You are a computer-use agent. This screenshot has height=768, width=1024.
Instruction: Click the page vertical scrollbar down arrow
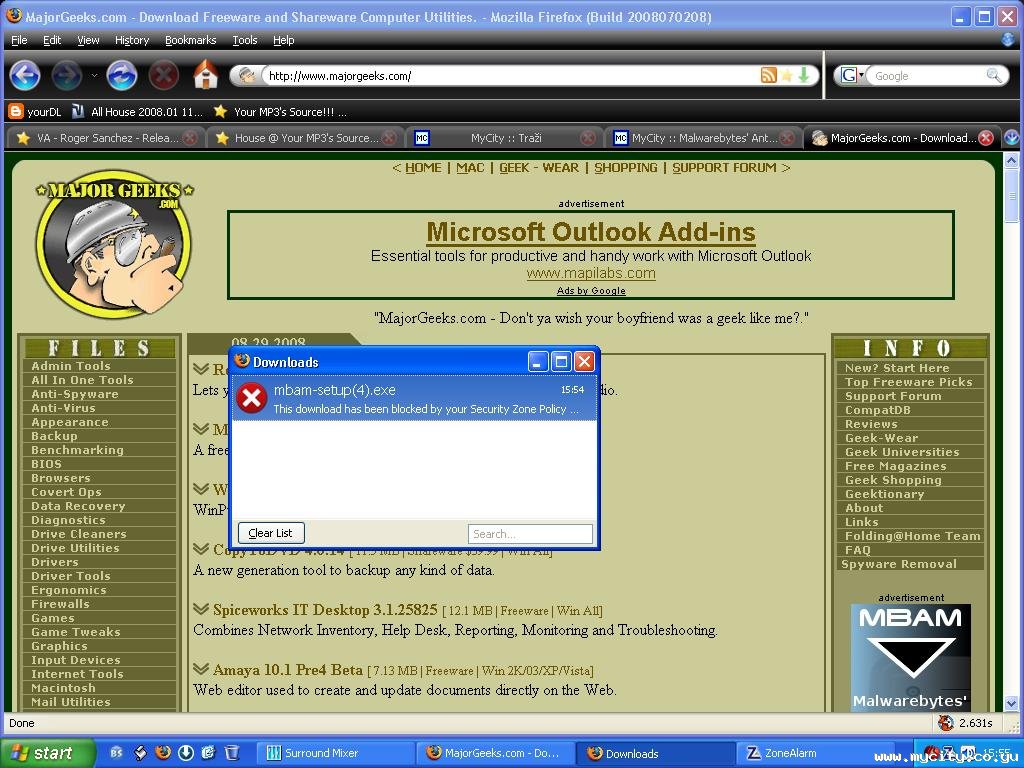(1011, 703)
